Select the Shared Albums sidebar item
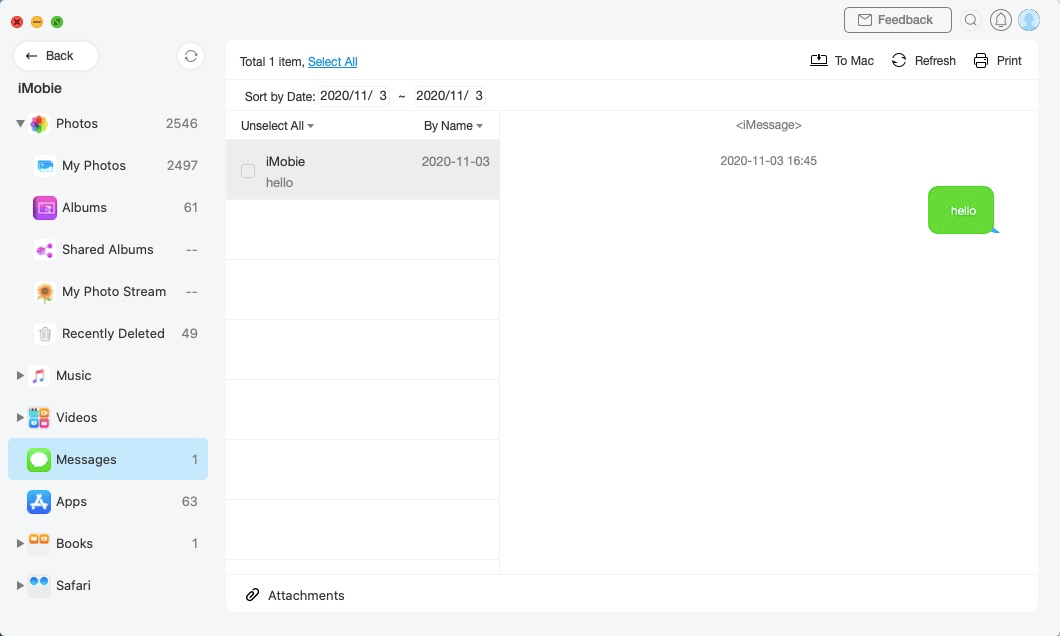Image resolution: width=1060 pixels, height=636 pixels. pyautogui.click(x=108, y=250)
